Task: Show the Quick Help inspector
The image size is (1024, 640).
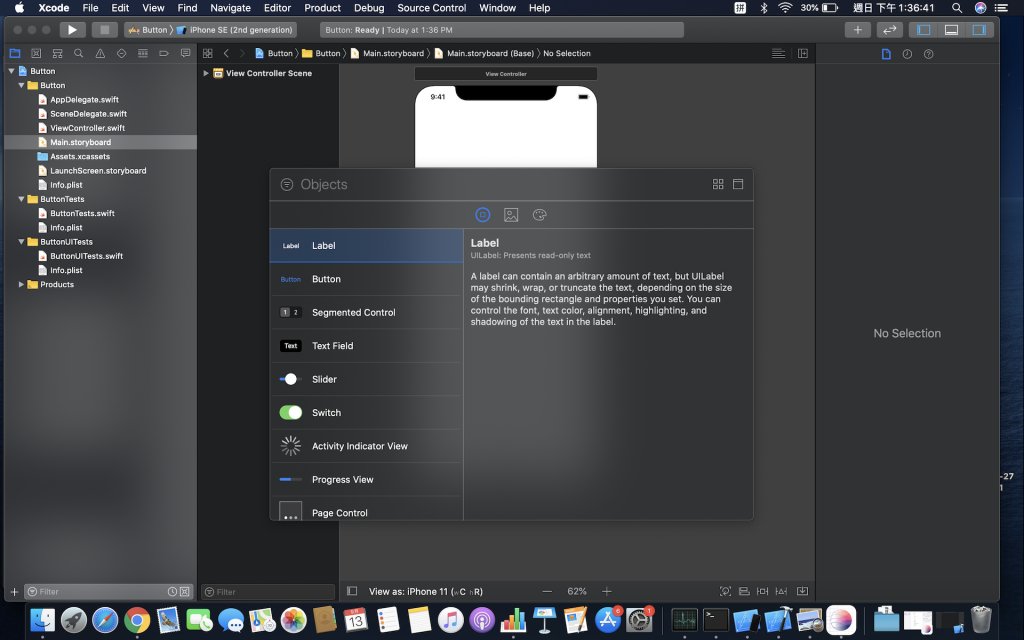Action: tap(929, 54)
